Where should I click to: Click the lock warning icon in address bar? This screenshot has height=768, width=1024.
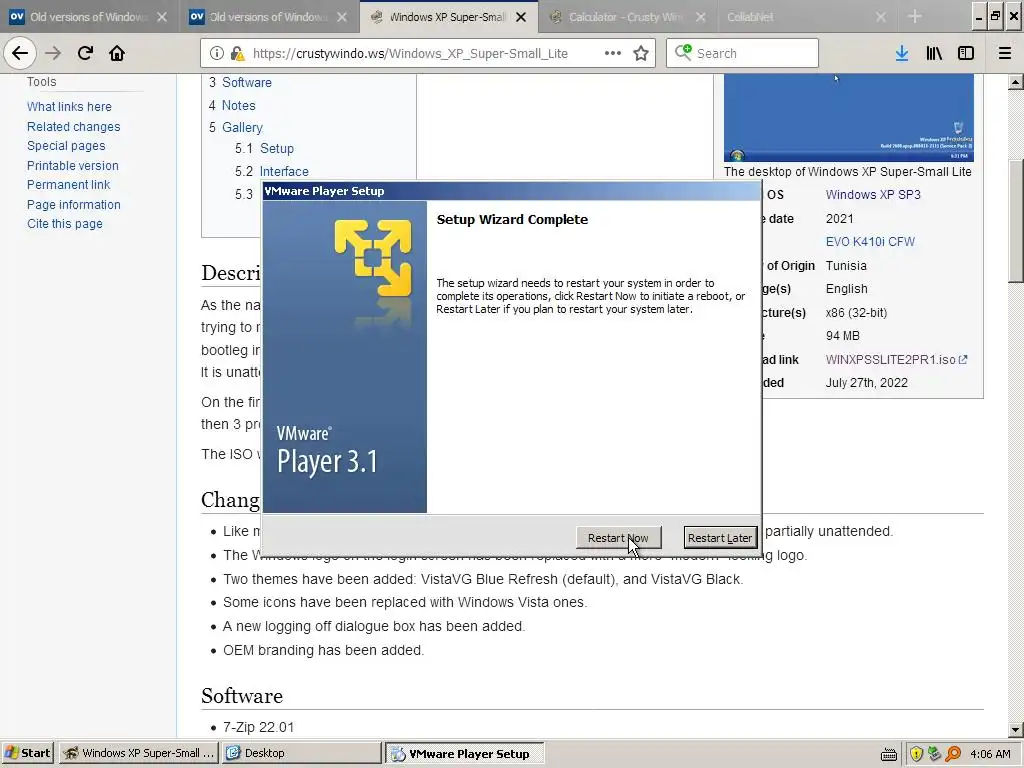click(238, 54)
